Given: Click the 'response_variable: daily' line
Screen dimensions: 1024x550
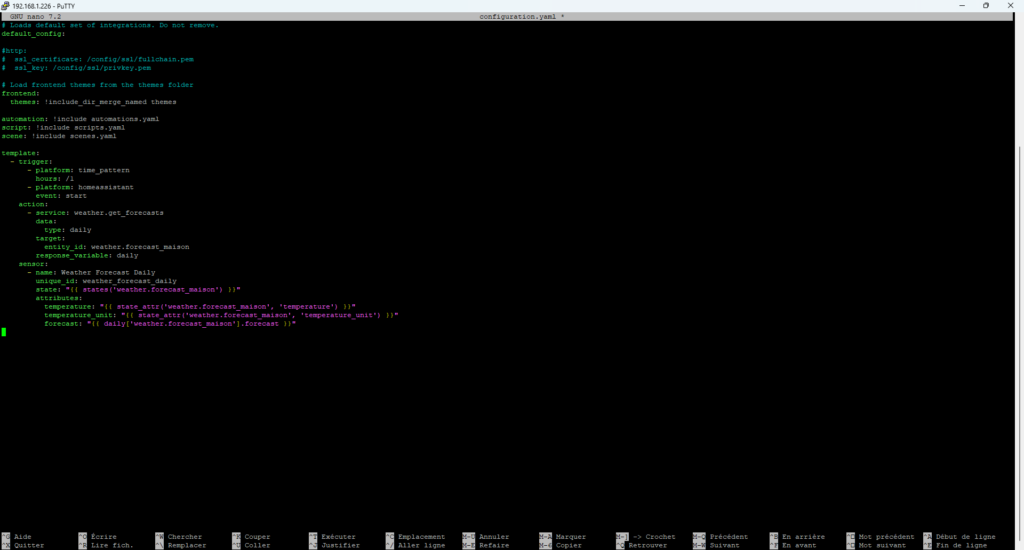Looking at the screenshot, I should click(x=87, y=255).
